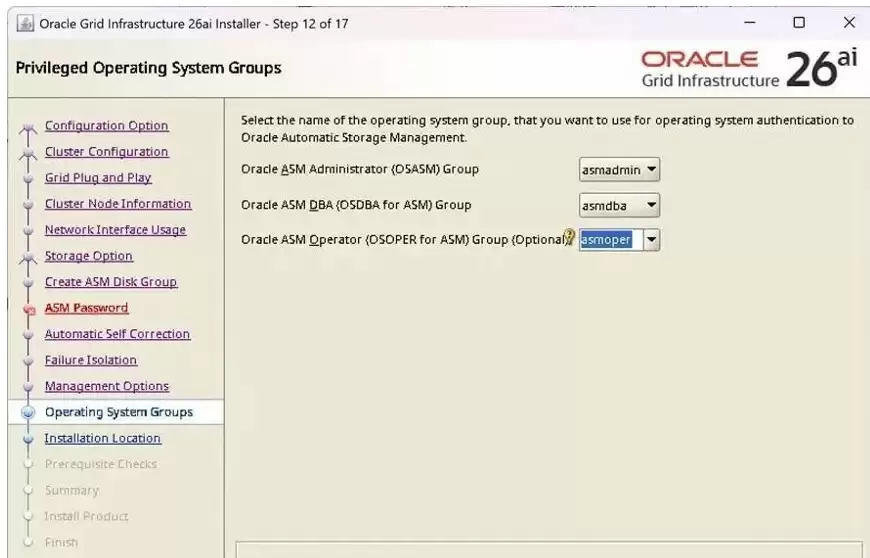Image resolution: width=870 pixels, height=558 pixels.
Task: Click the Cluster Configuration step marker icon
Action: click(x=28, y=155)
